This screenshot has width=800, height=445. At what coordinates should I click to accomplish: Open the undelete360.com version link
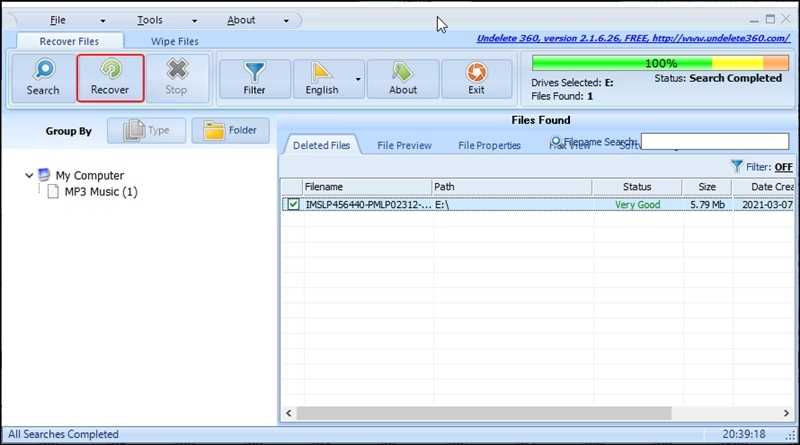[635, 40]
